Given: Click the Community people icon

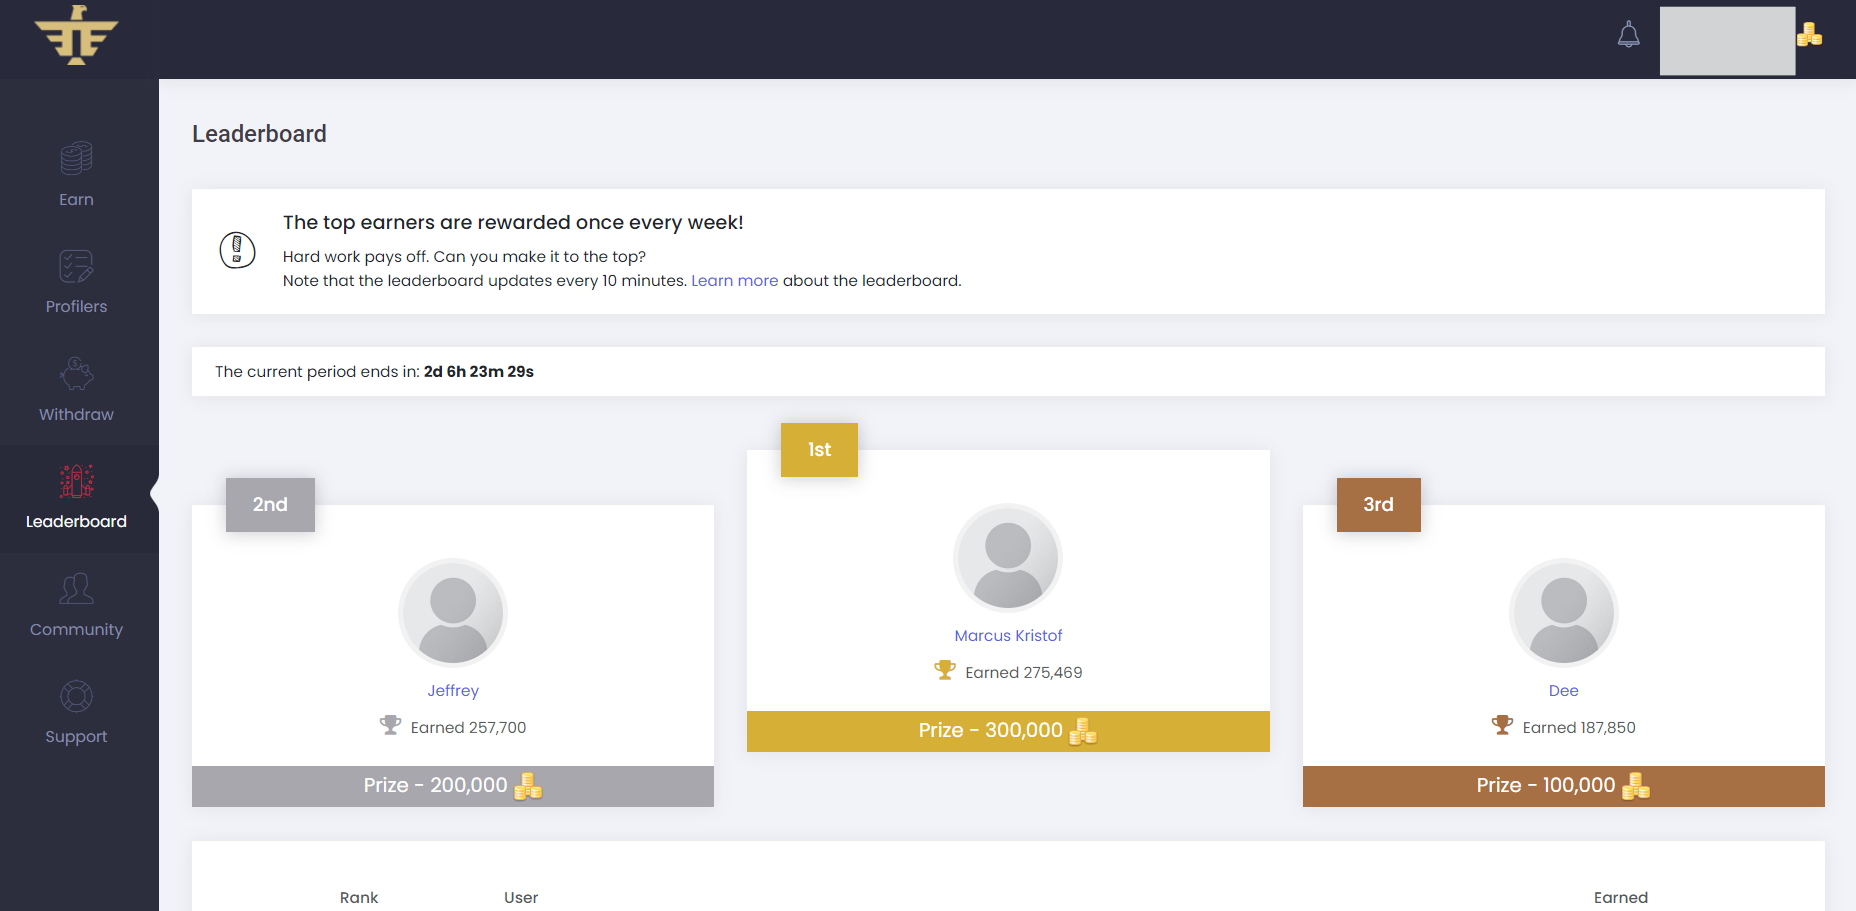Looking at the screenshot, I should coord(76,589).
